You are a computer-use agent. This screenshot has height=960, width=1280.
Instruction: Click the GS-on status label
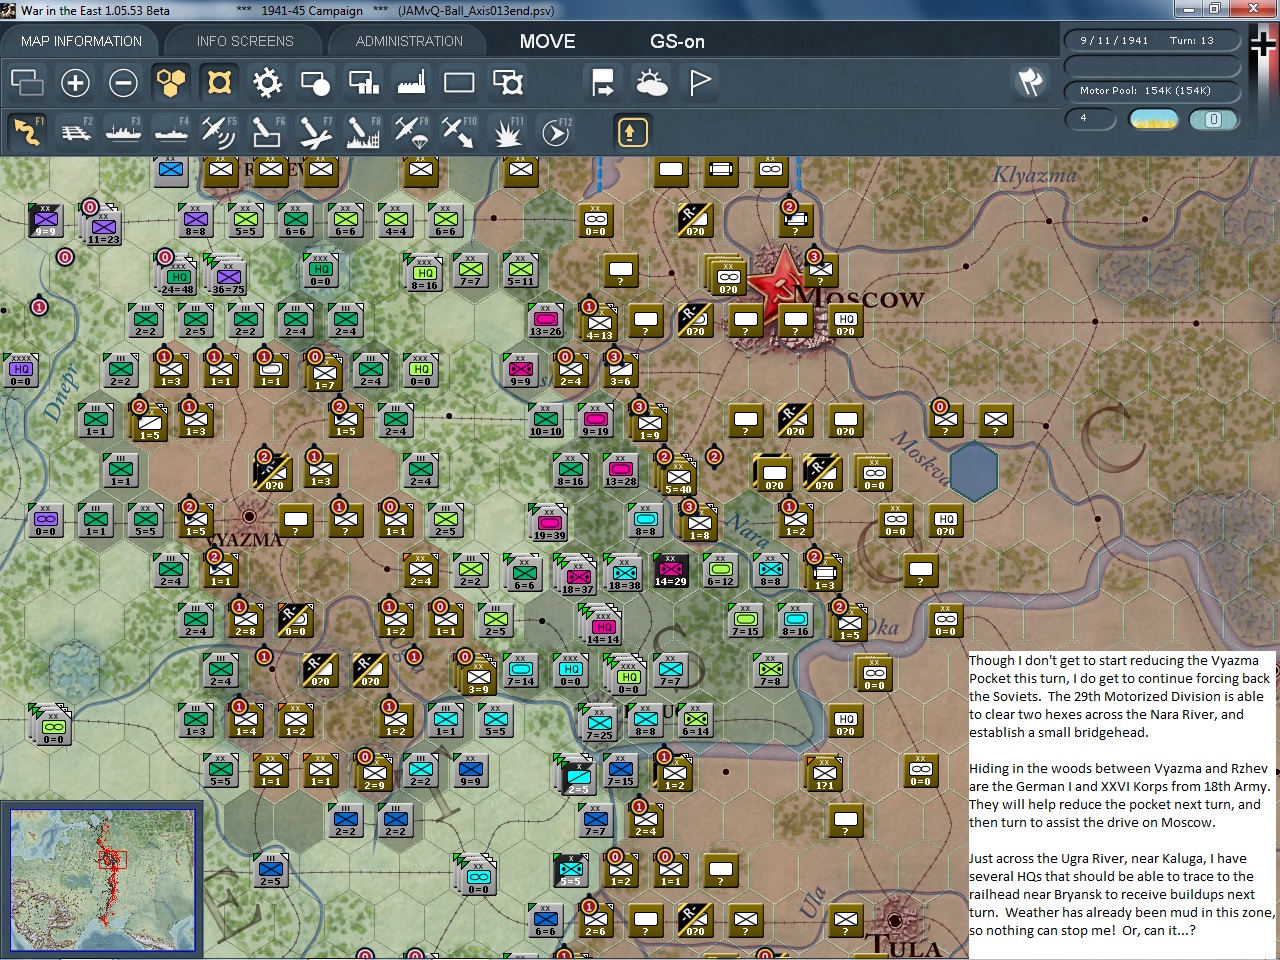[x=677, y=41]
